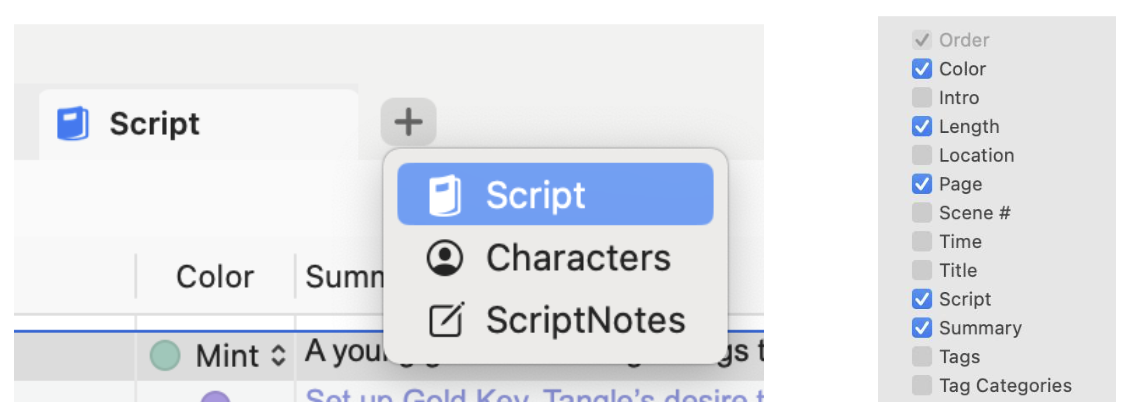The image size is (1138, 420).
Task: Click the plus button to add a tab
Action: pyautogui.click(x=408, y=123)
